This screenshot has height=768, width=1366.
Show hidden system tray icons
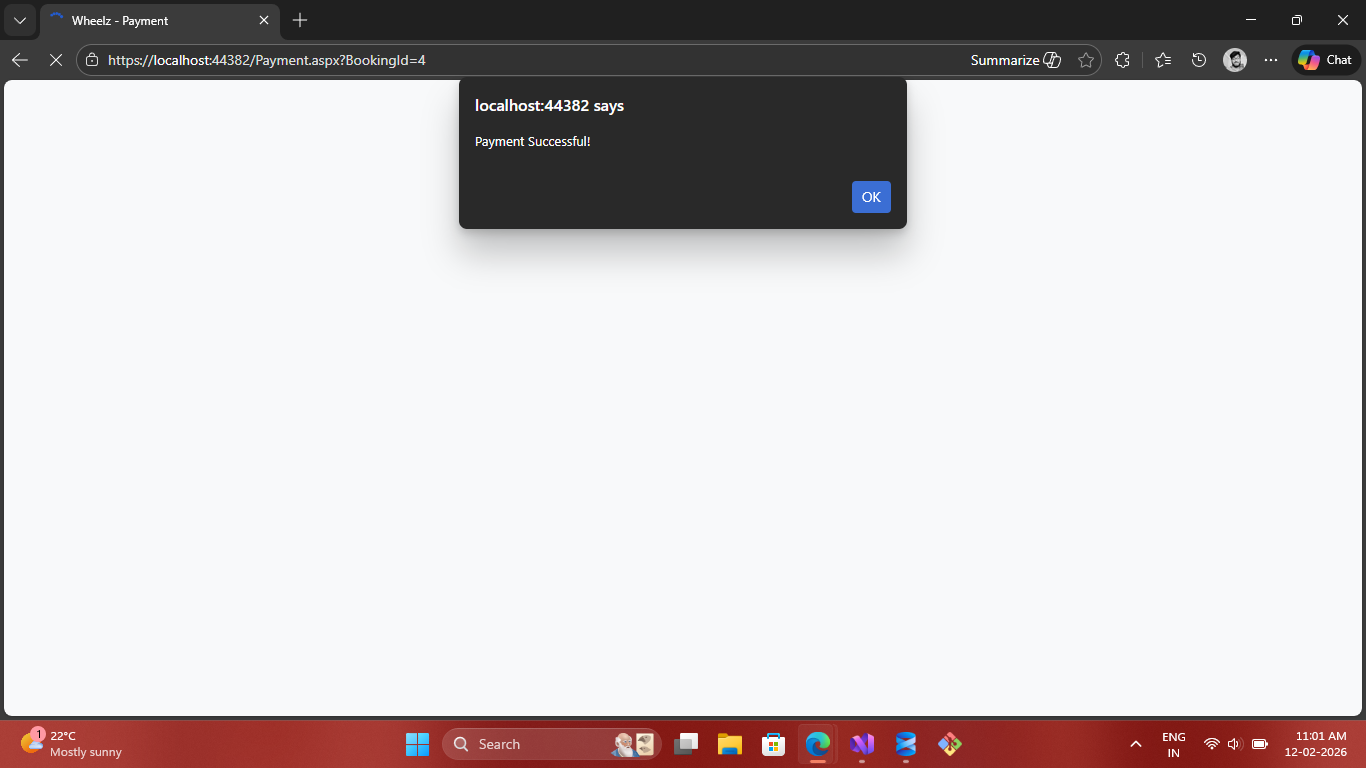(x=1135, y=744)
